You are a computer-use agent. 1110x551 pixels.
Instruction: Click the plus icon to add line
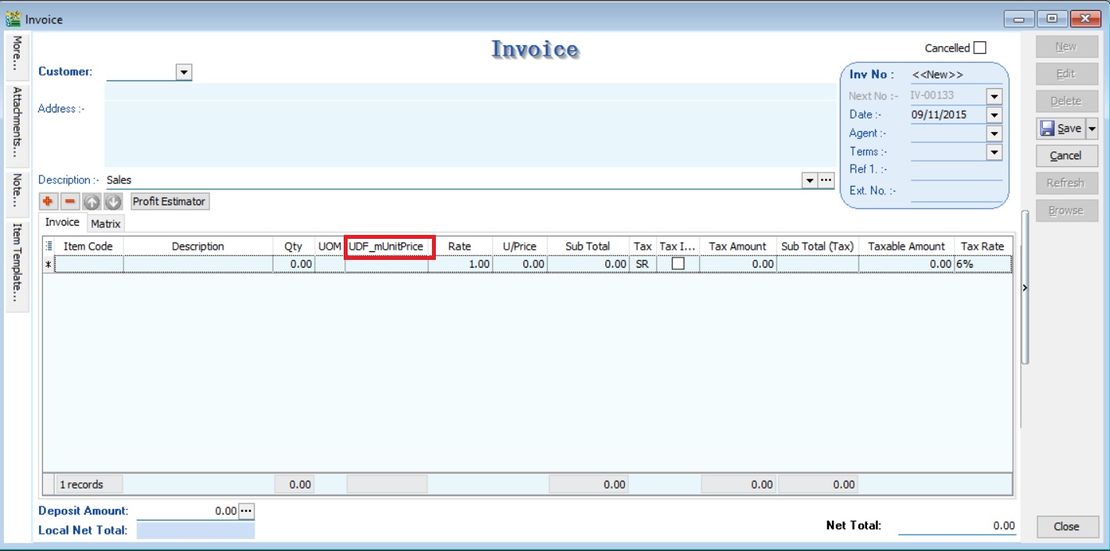point(48,202)
